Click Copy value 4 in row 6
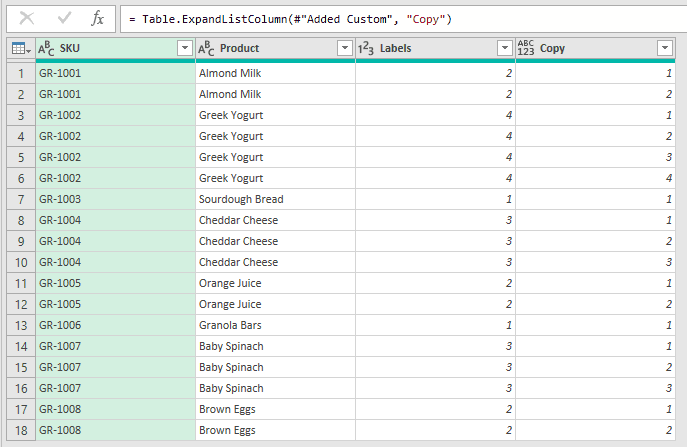The image size is (687, 447). click(595, 178)
